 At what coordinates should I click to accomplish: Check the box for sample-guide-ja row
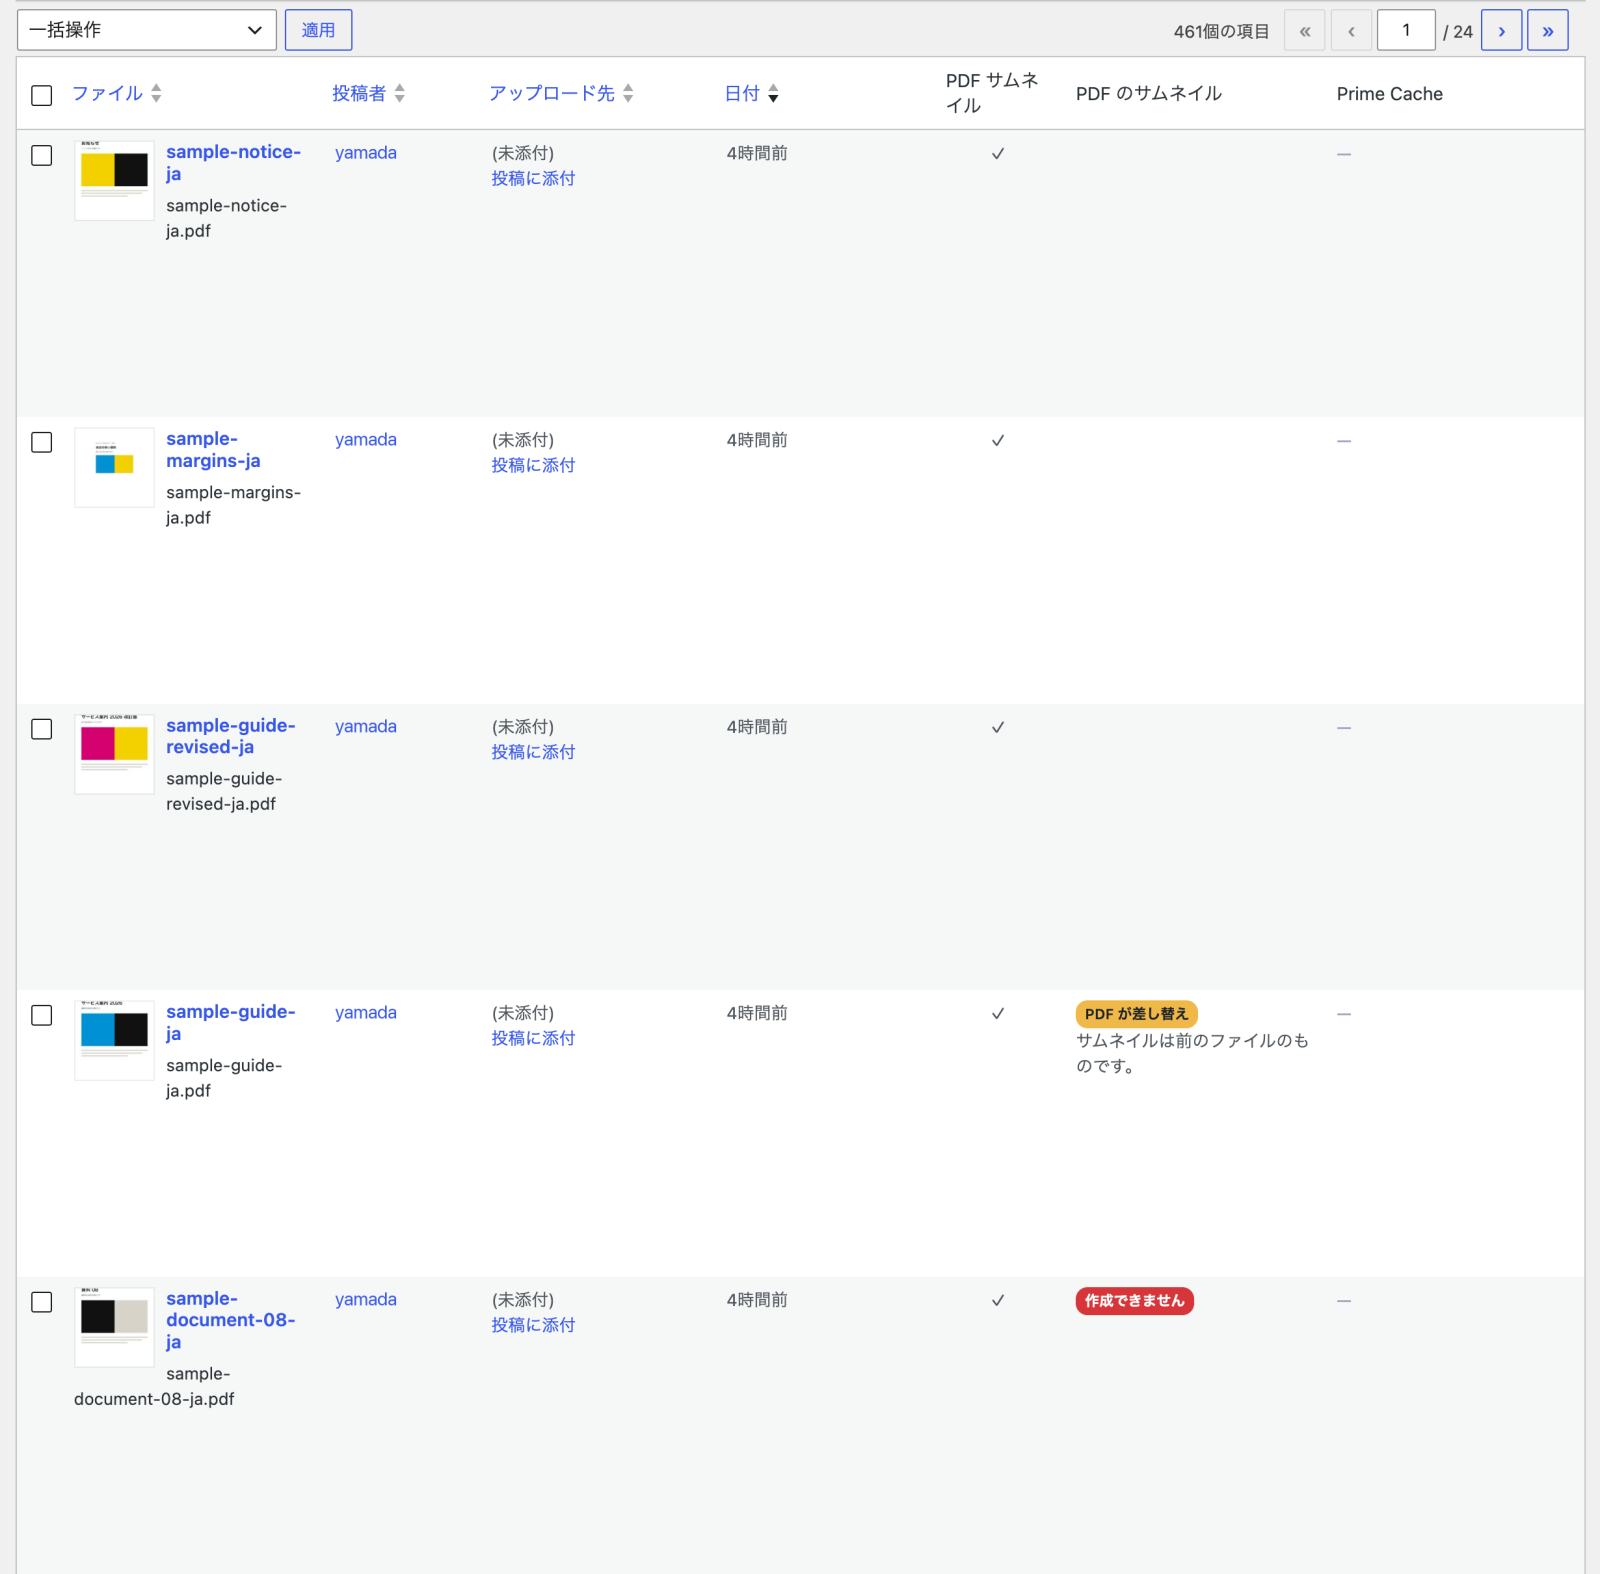[x=42, y=1015]
